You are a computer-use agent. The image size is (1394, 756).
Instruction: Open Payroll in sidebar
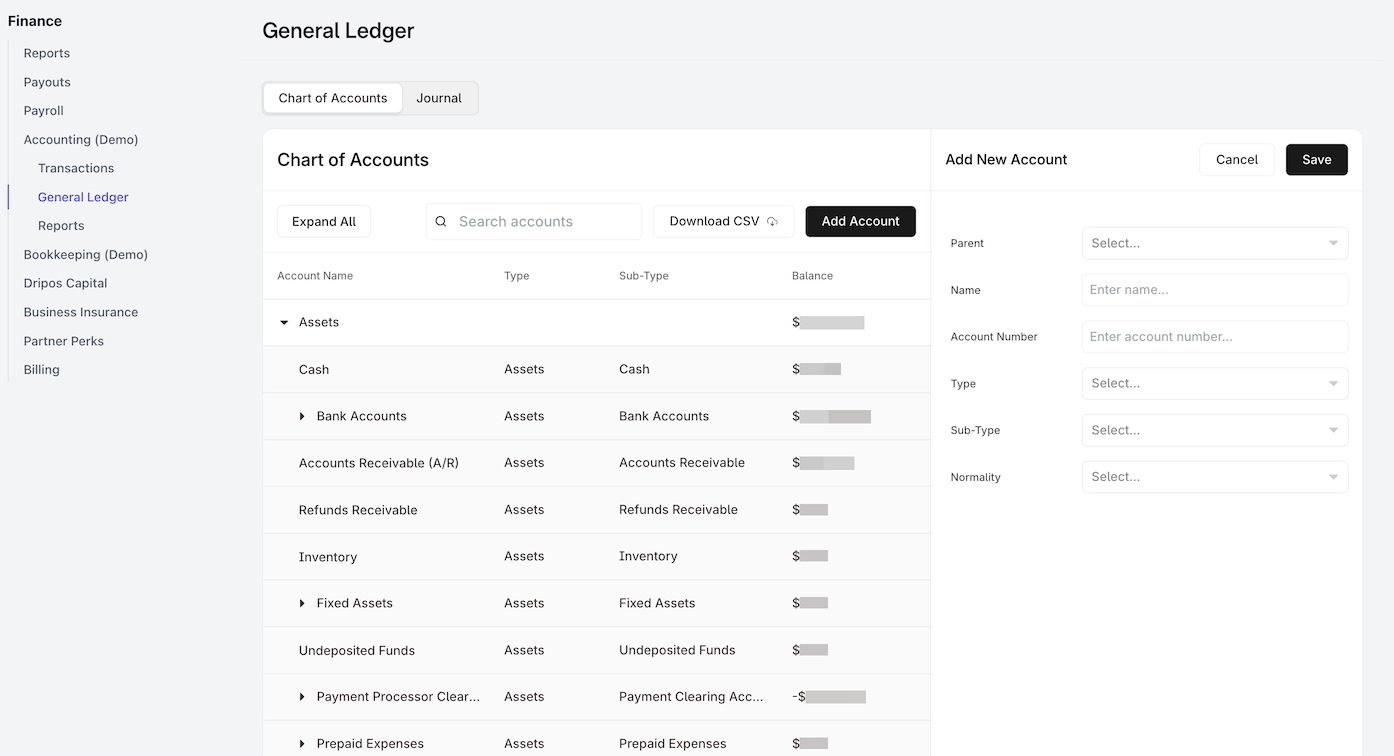[44, 111]
